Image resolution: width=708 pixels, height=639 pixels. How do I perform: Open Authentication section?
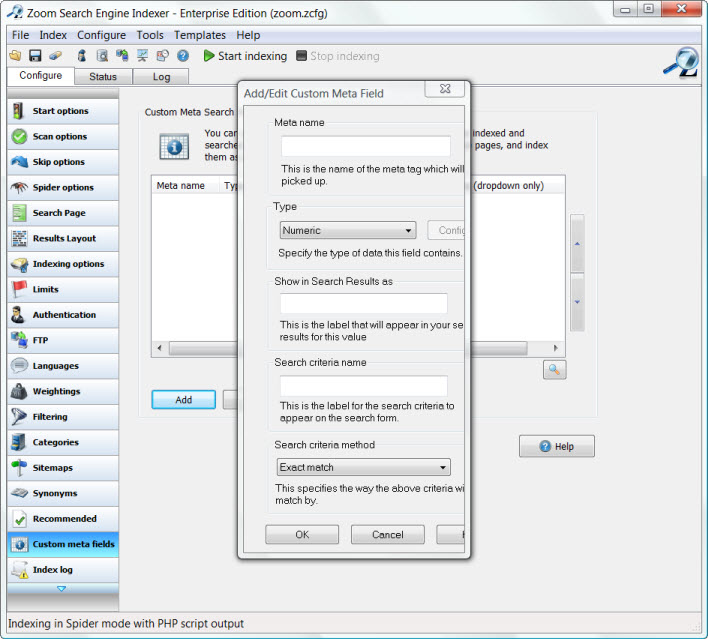coord(63,315)
